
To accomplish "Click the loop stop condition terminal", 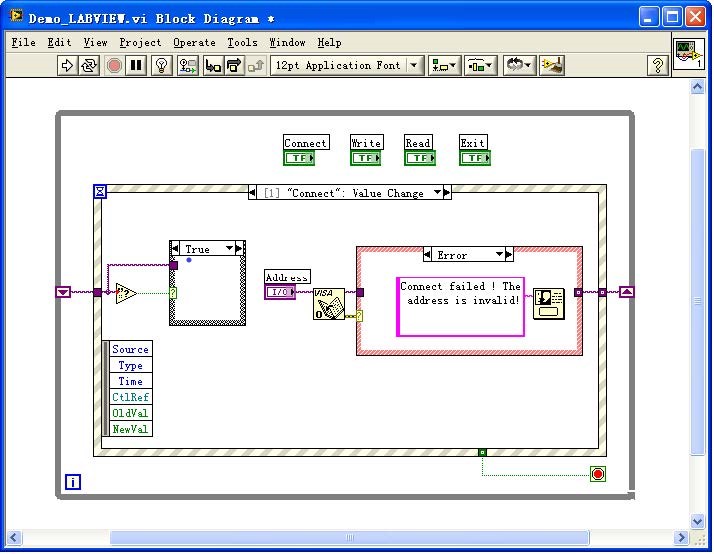I will tap(598, 474).
